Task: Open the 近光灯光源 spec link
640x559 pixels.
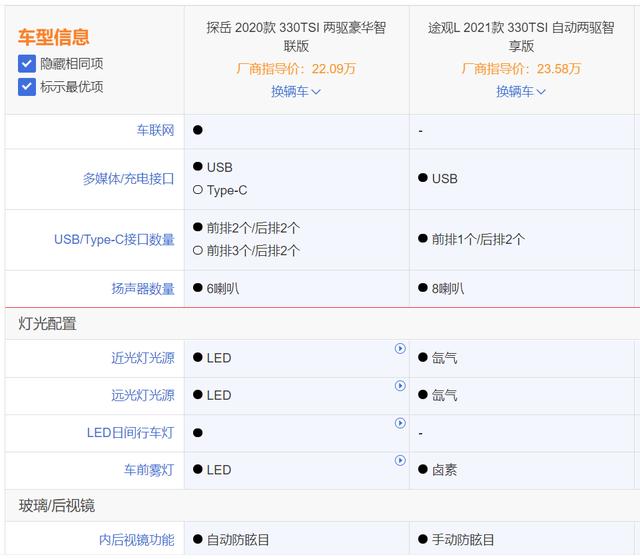Action: pos(143,358)
